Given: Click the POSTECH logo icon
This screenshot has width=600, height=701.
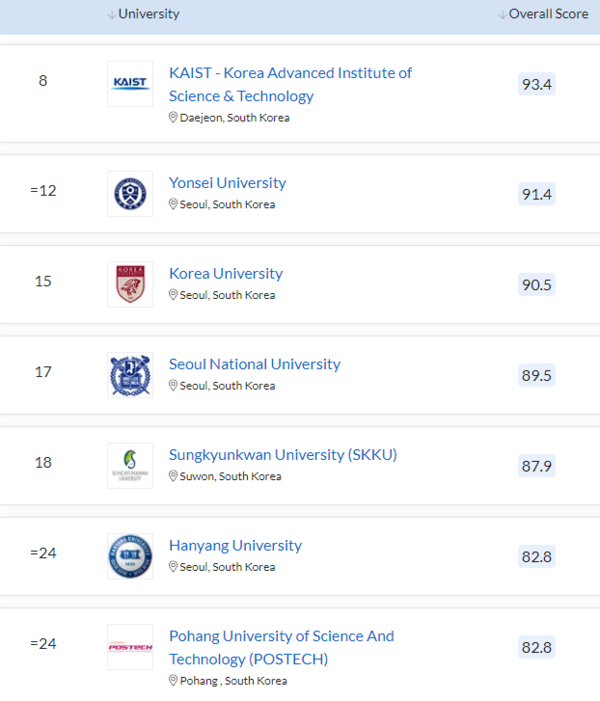Looking at the screenshot, I should (130, 647).
